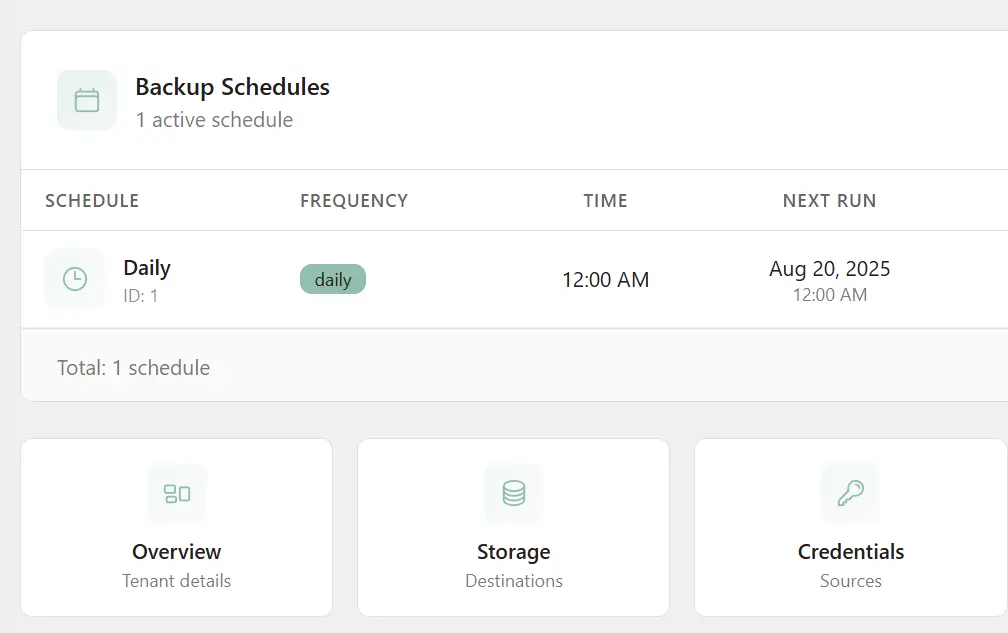This screenshot has width=1008, height=633.
Task: Click the Overview card layout icon
Action: coord(177,493)
